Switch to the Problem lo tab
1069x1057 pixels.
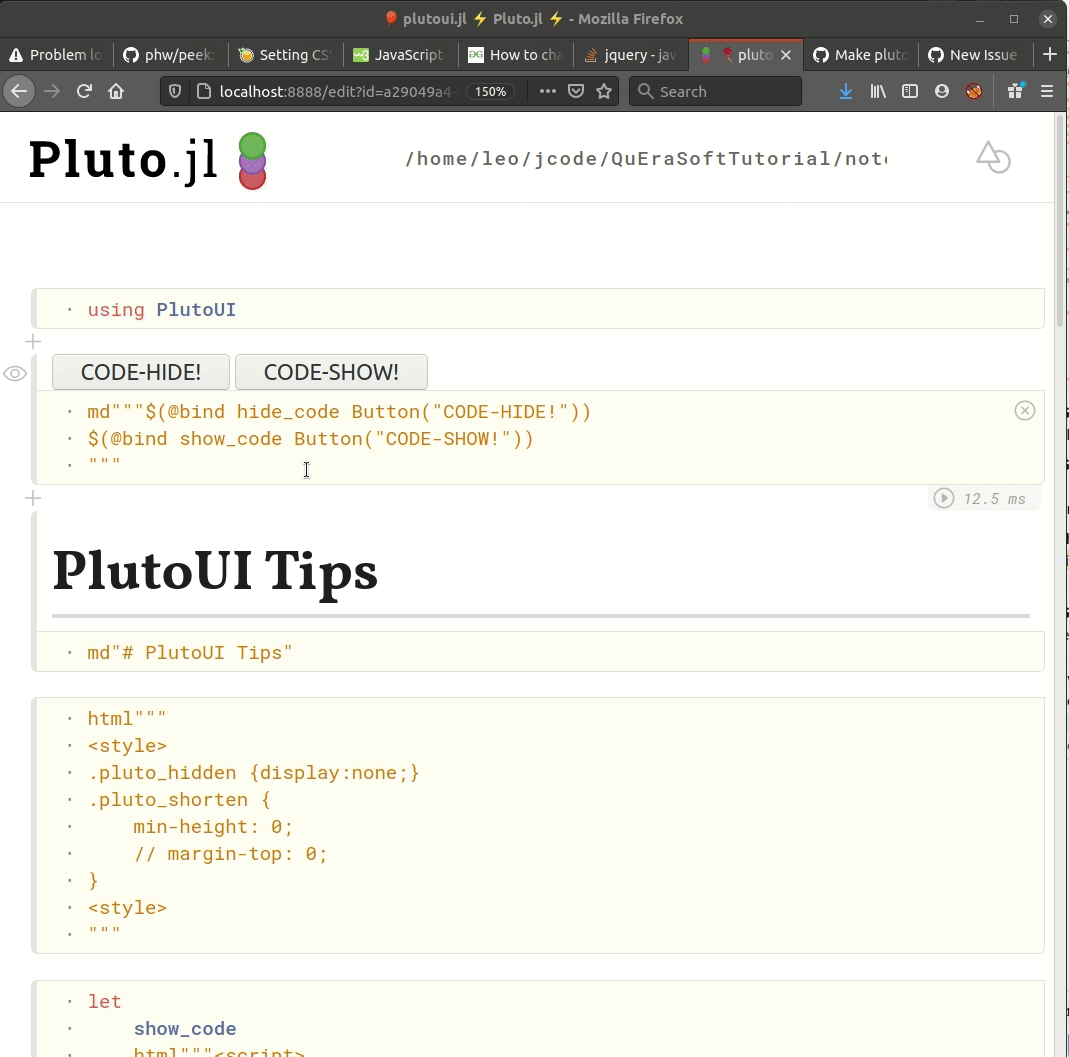click(57, 55)
